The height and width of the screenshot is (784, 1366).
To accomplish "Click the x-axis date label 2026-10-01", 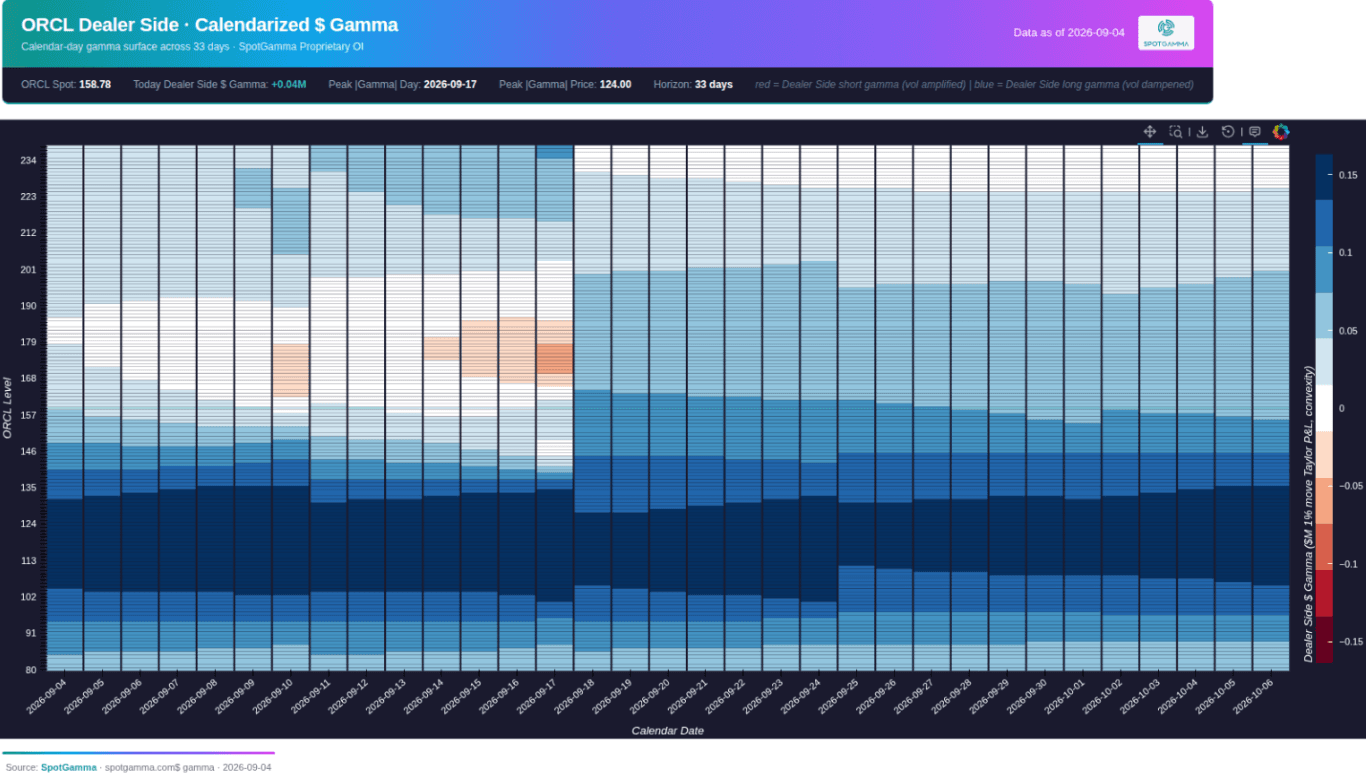I will (x=1065, y=695).
